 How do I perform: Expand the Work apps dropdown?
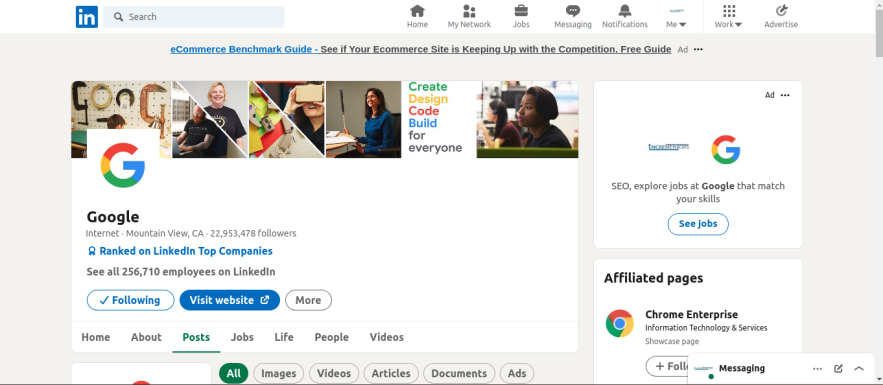[x=729, y=17]
